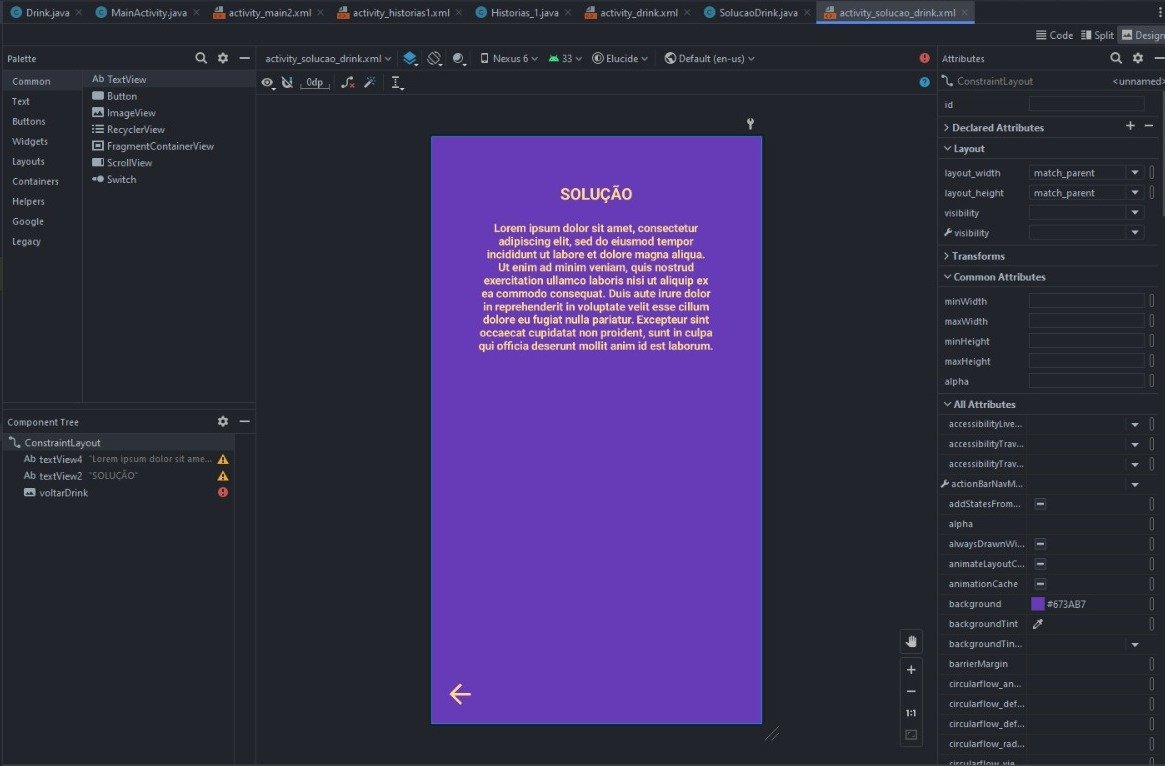Viewport: 1165px width, 766px height.
Task: Zoom in with the plus button
Action: [910, 669]
